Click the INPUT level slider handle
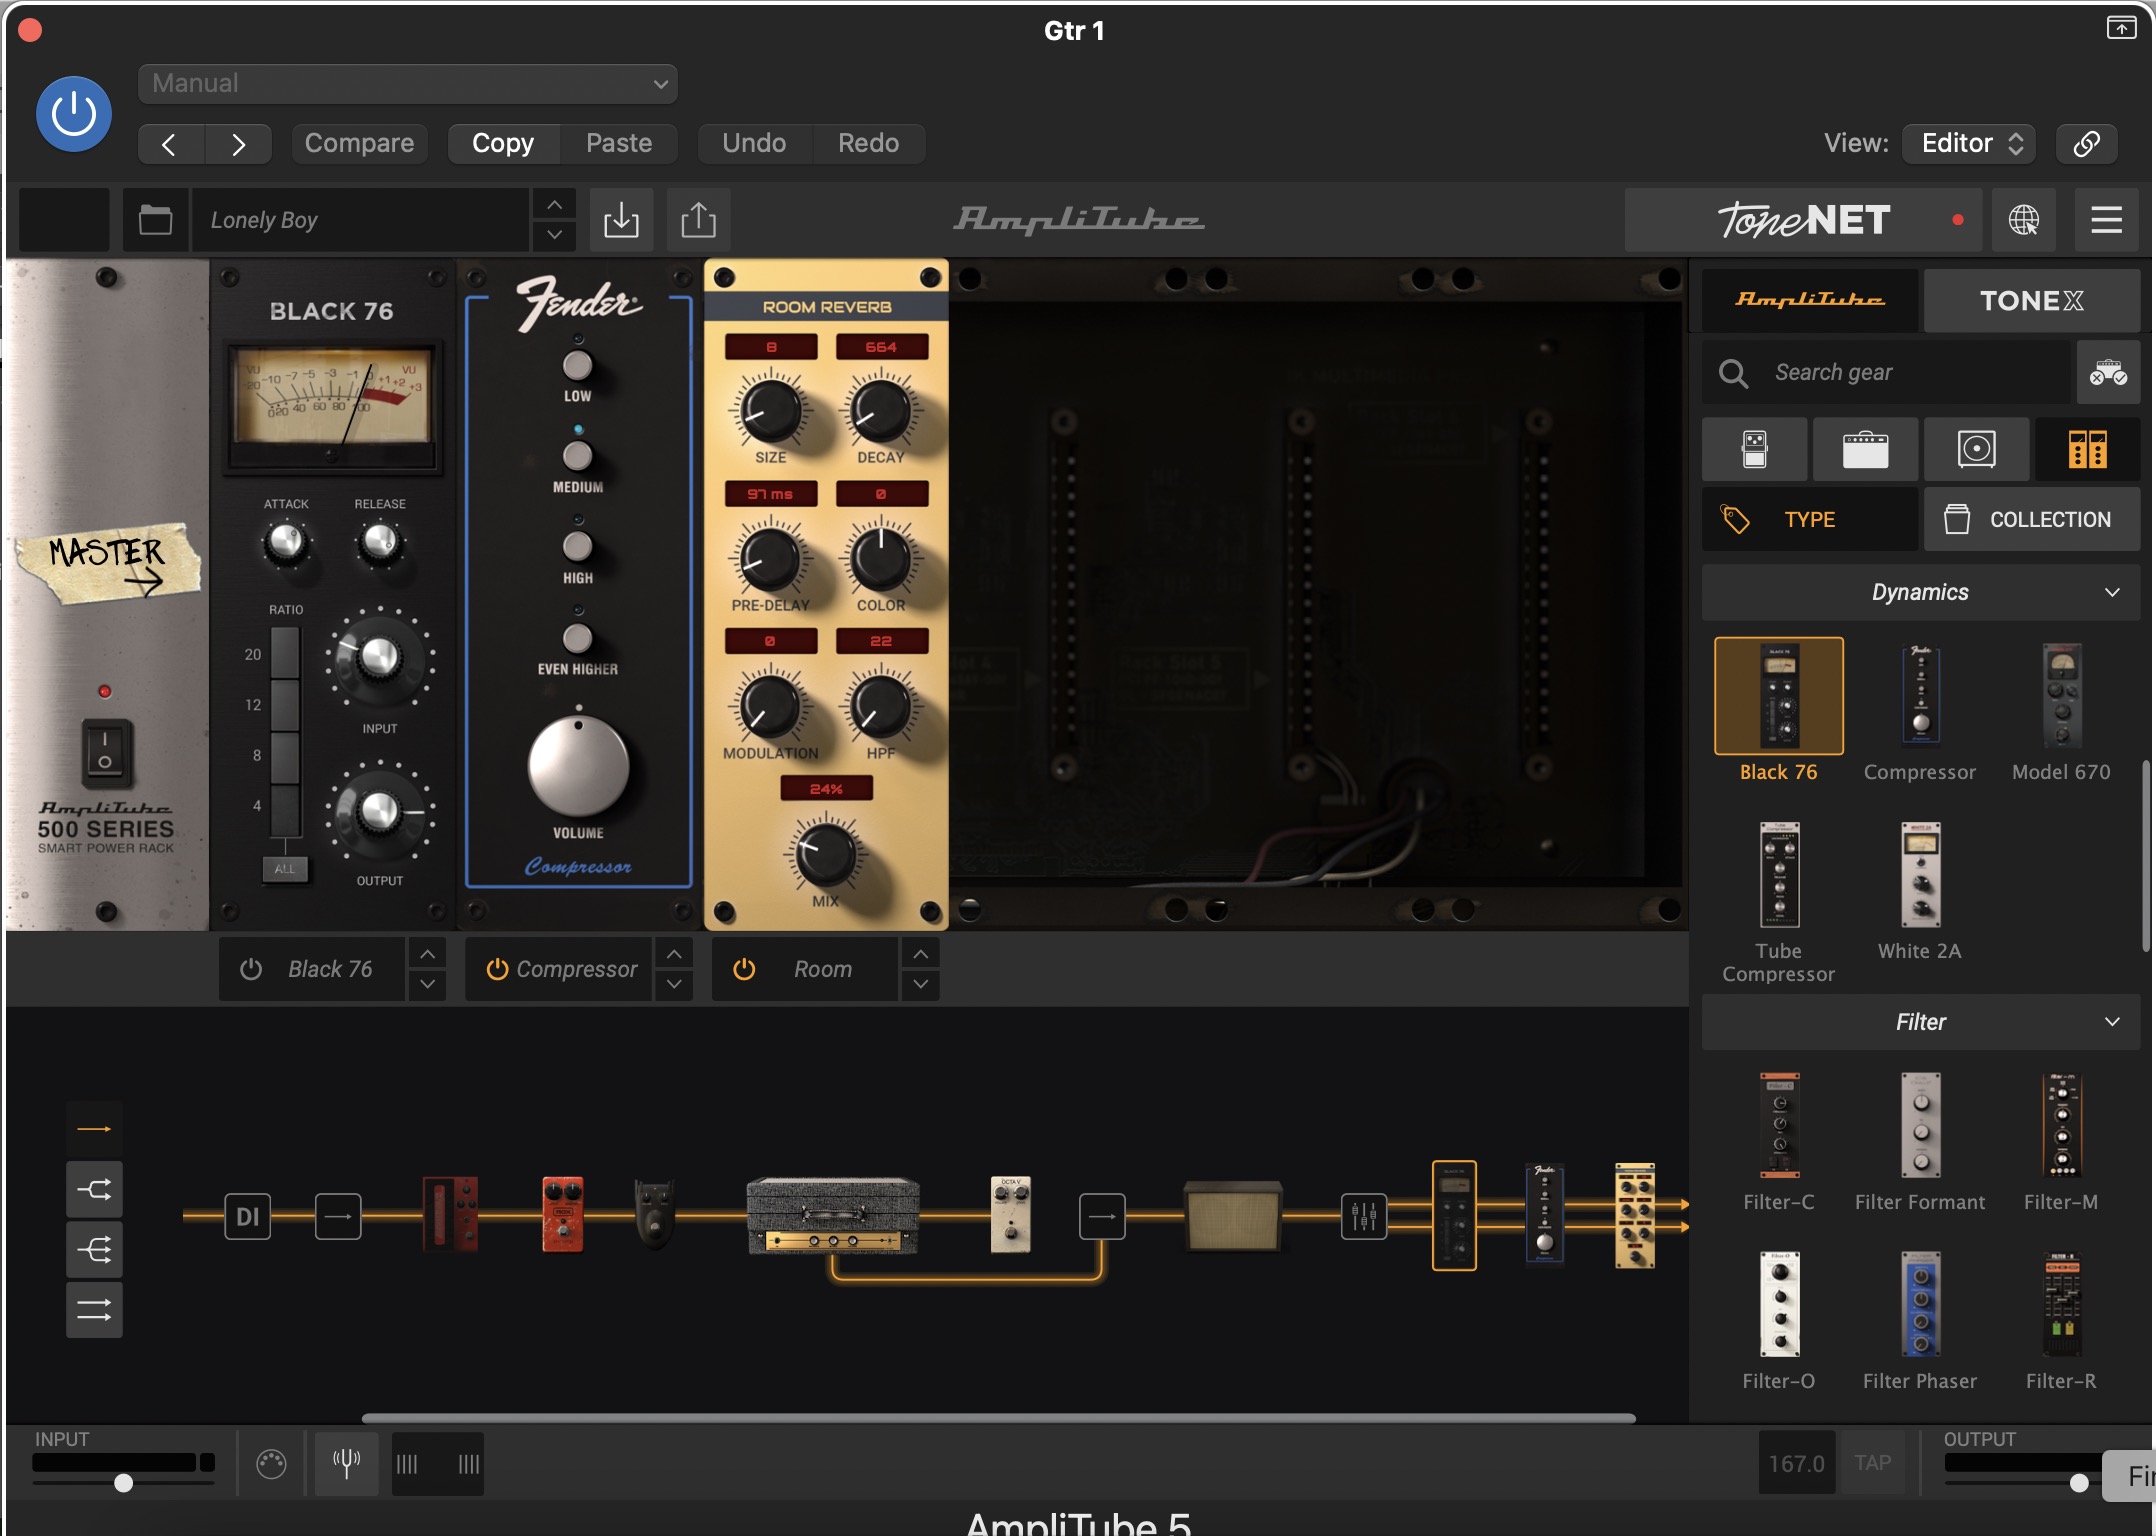The height and width of the screenshot is (1536, 2156). [x=123, y=1483]
